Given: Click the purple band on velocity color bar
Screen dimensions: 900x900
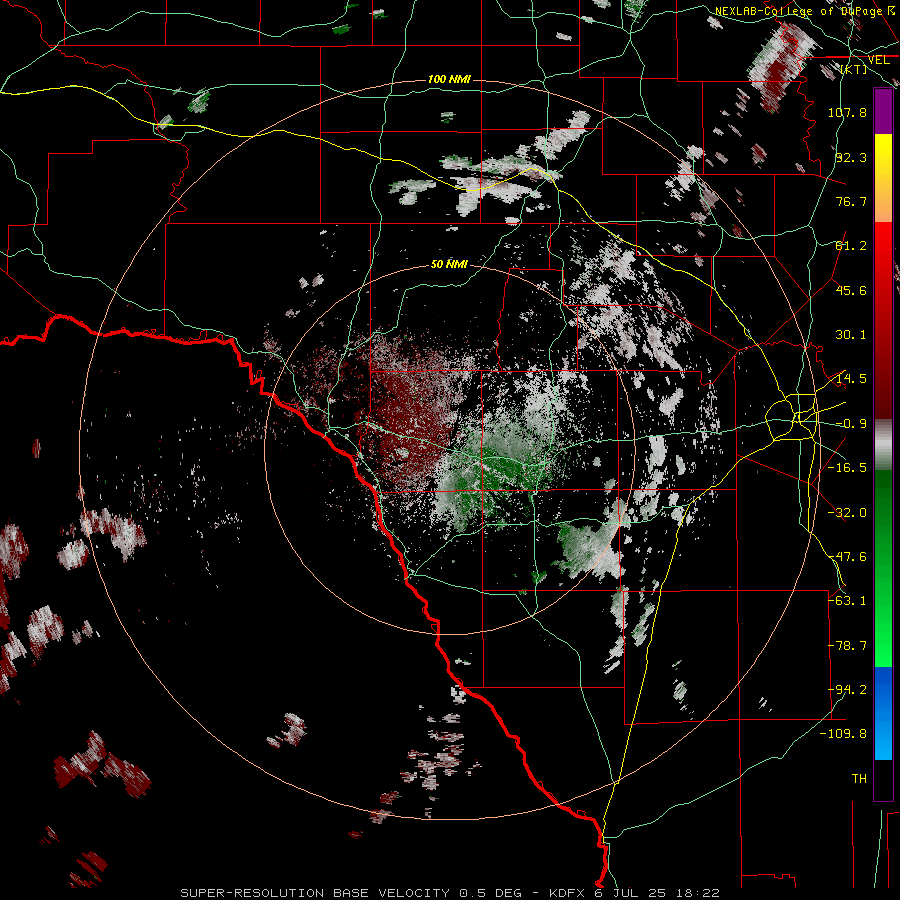Looking at the screenshot, I should click(x=883, y=112).
